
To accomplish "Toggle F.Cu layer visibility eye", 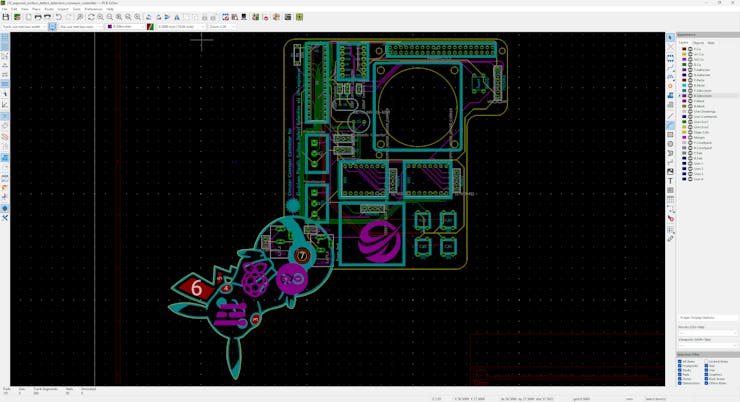I will pos(690,49).
